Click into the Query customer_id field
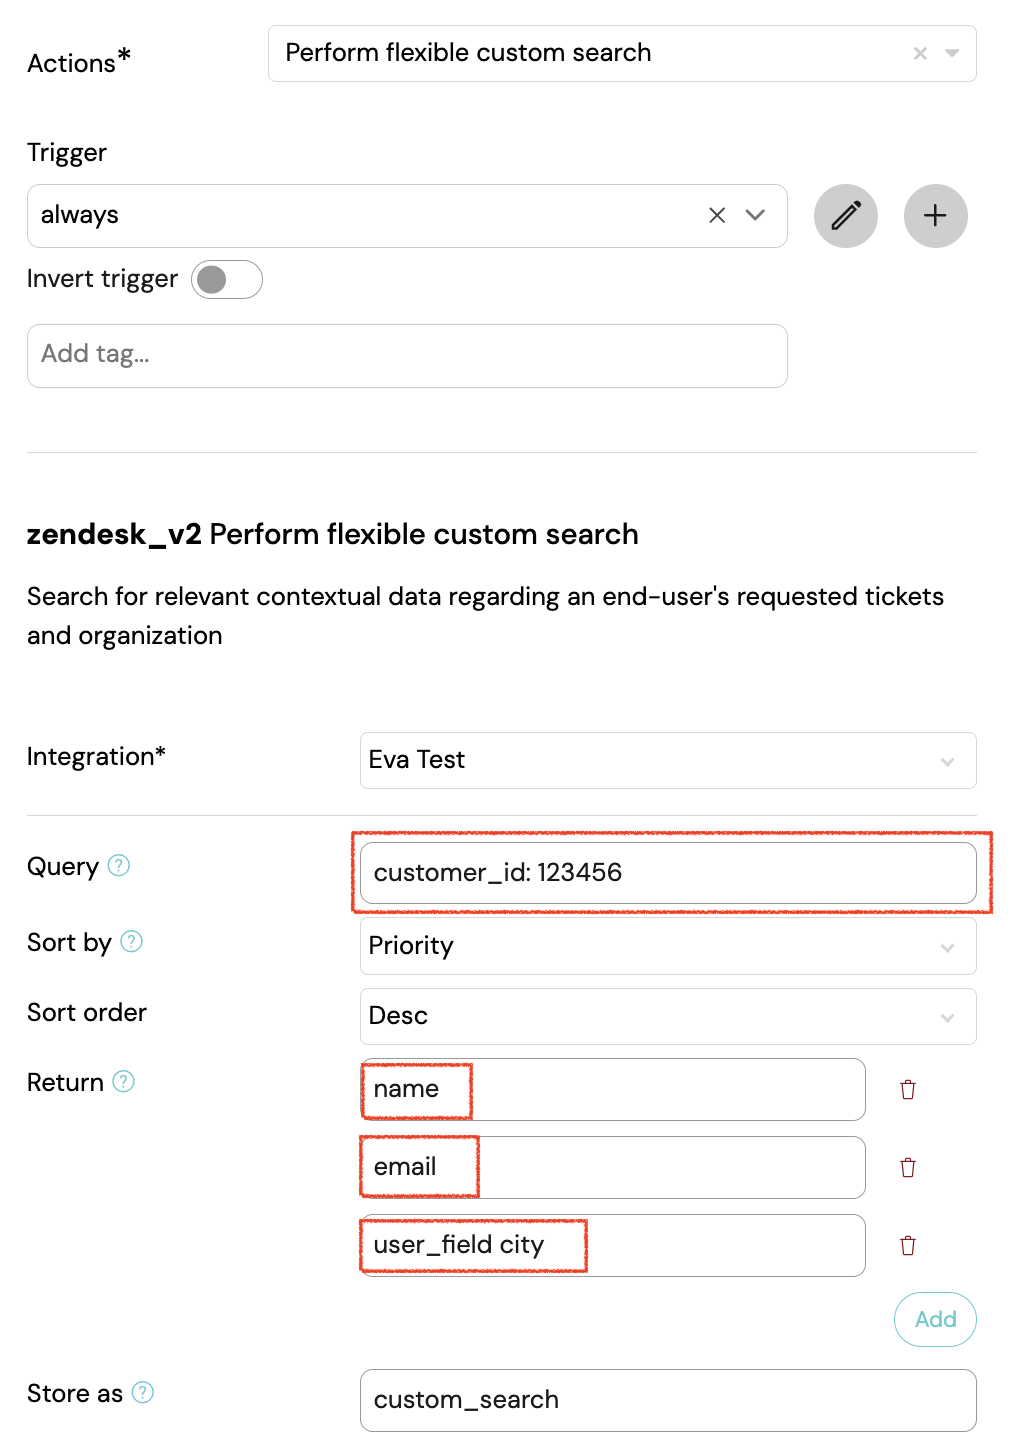The image size is (1014, 1450). [668, 873]
